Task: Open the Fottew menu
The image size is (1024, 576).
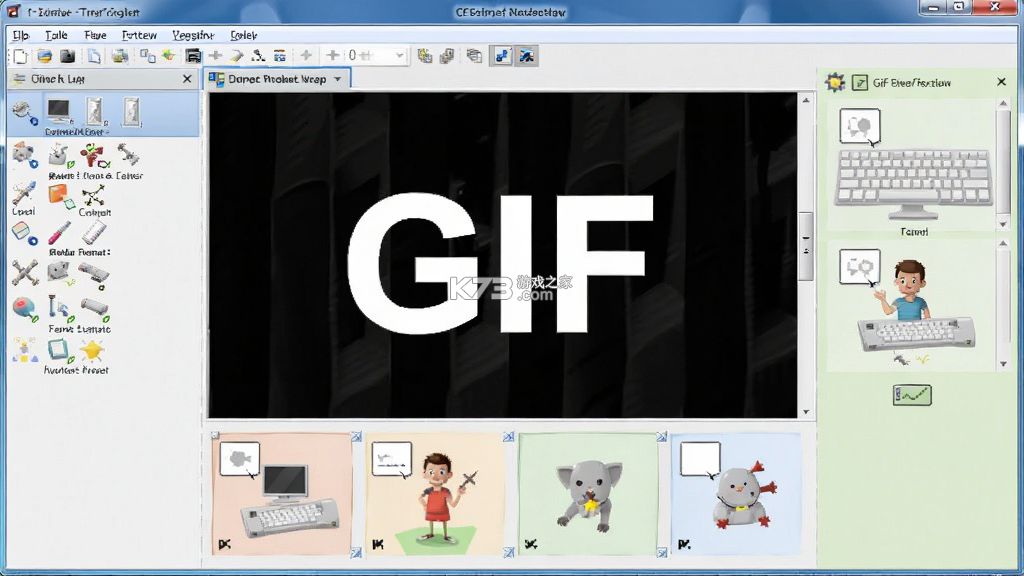Action: 139,35
